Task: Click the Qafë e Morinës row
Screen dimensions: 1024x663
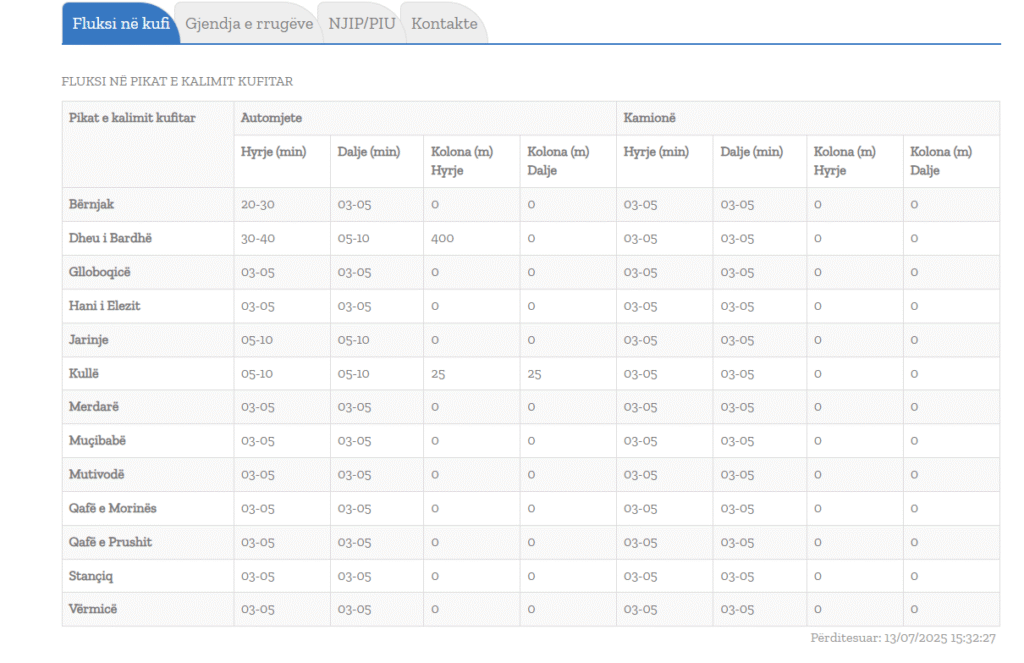Action: pos(113,508)
